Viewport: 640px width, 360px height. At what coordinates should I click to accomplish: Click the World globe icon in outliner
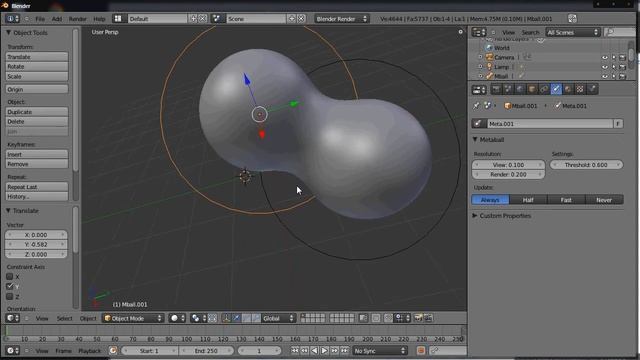[489, 48]
